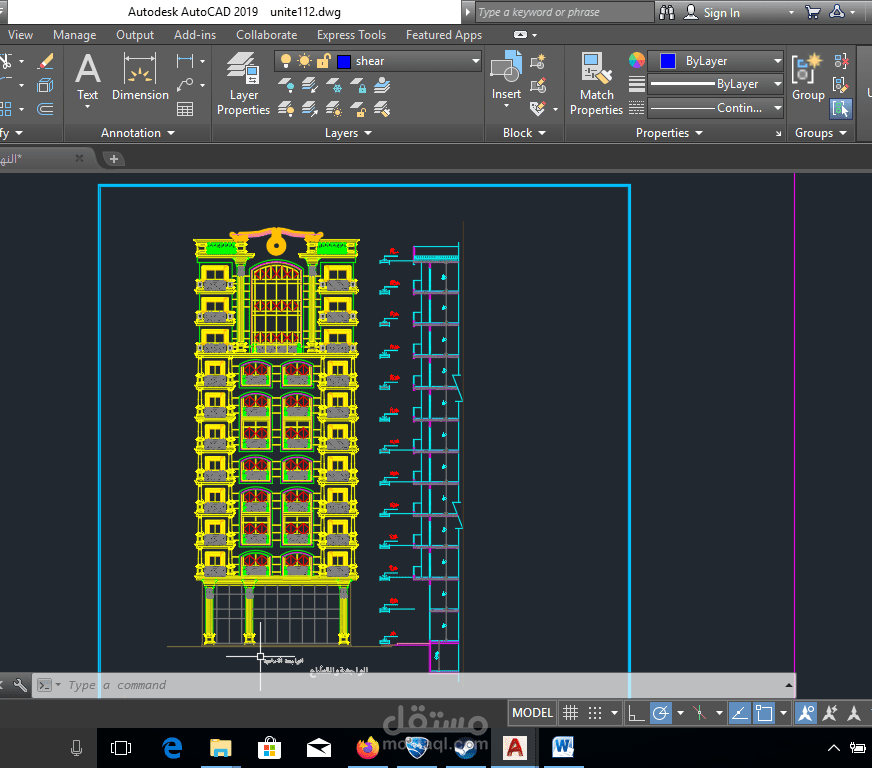Image resolution: width=872 pixels, height=768 pixels.
Task: Click the Match Properties icon
Action: [596, 83]
